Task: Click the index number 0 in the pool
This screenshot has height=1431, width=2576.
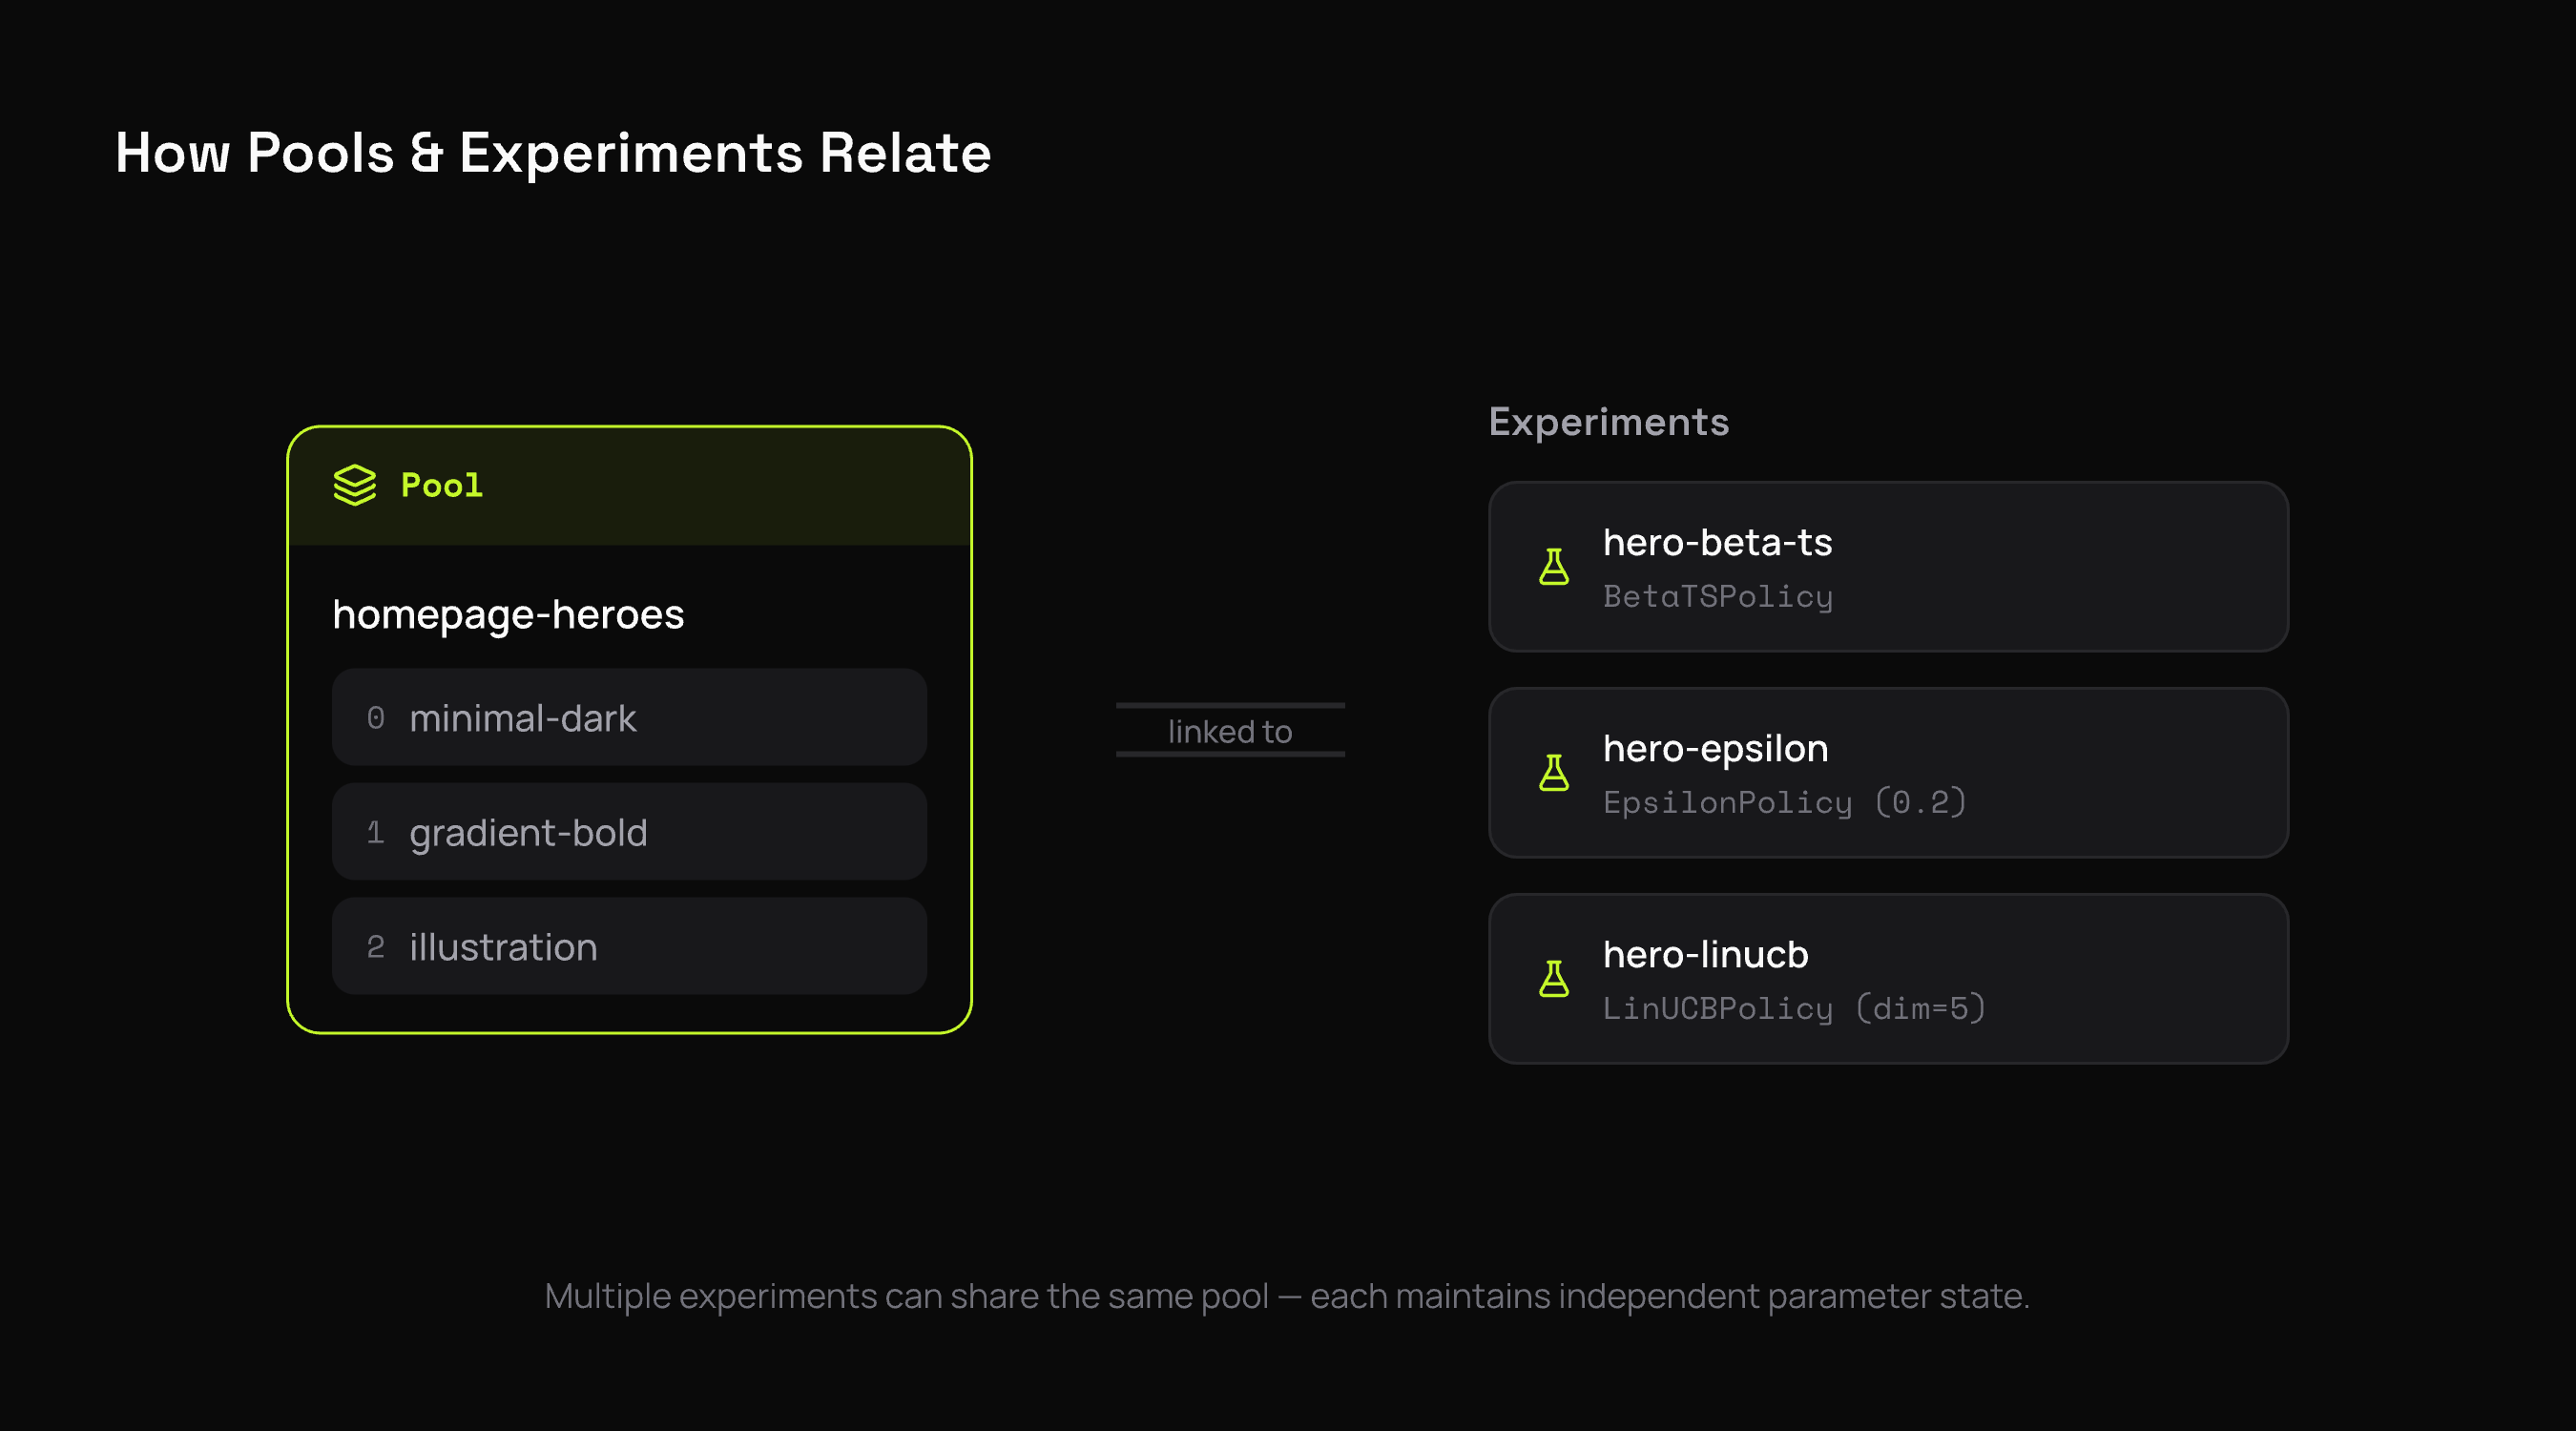Action: [x=375, y=718]
